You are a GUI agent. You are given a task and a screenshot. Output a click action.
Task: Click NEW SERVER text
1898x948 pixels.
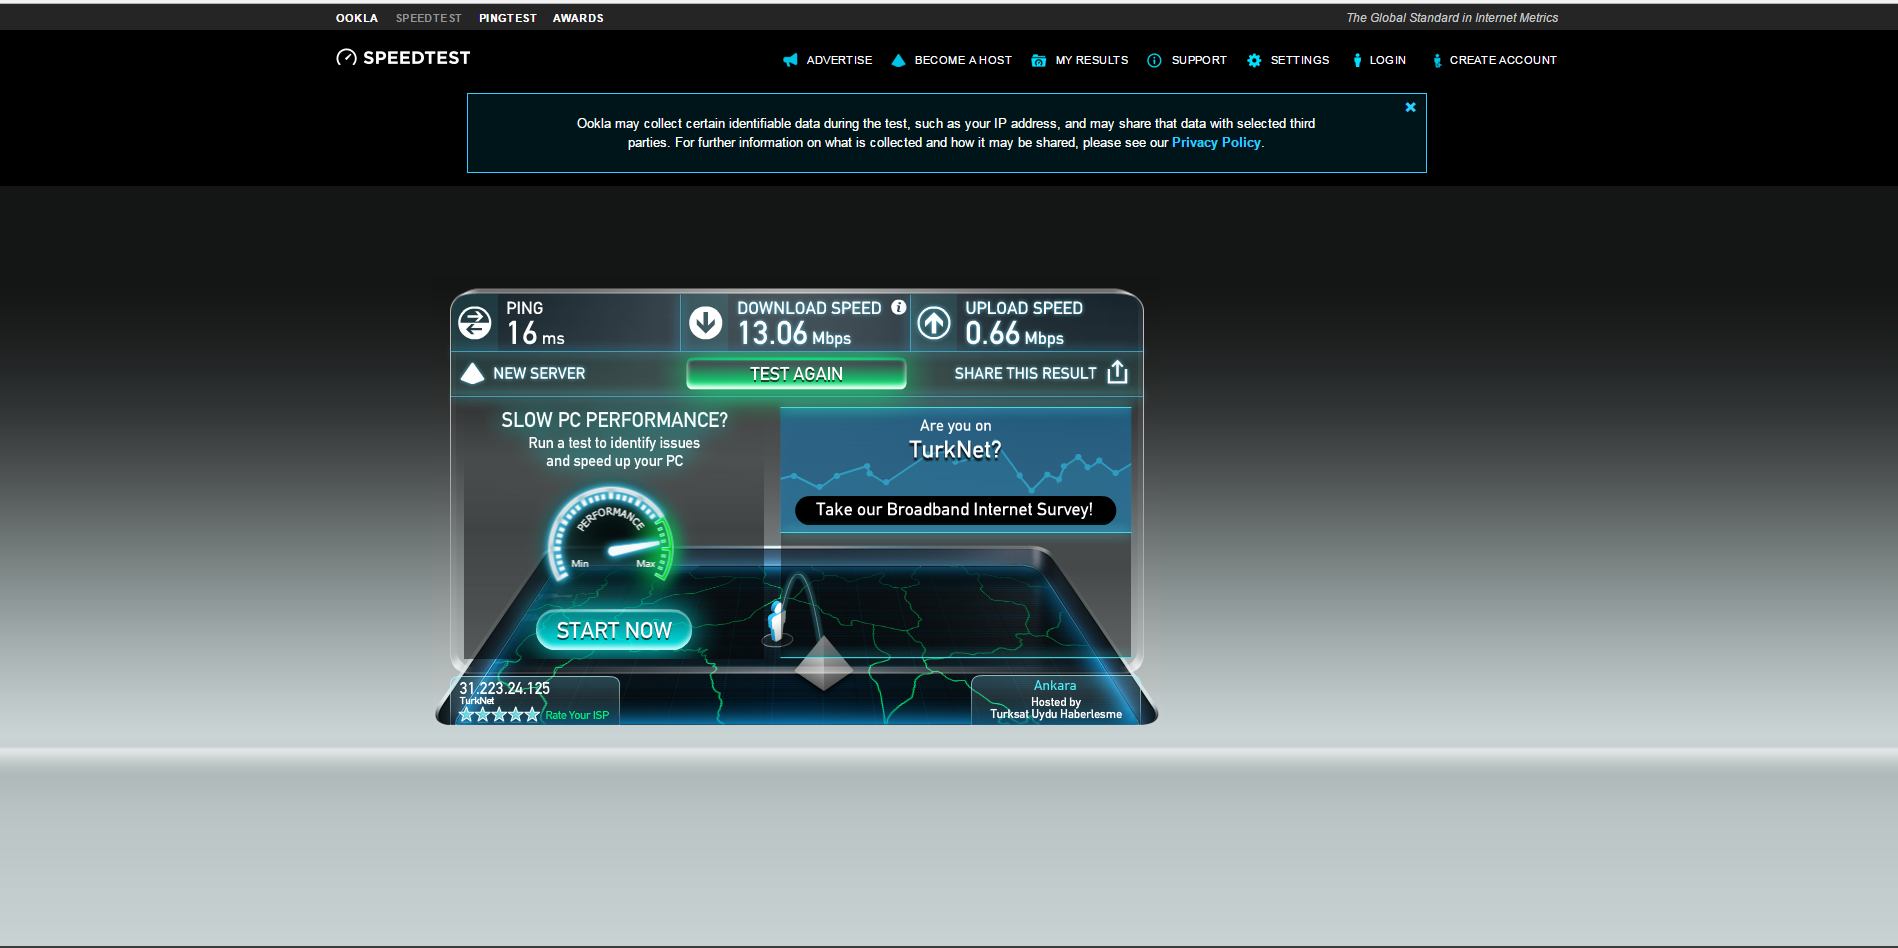click(539, 373)
